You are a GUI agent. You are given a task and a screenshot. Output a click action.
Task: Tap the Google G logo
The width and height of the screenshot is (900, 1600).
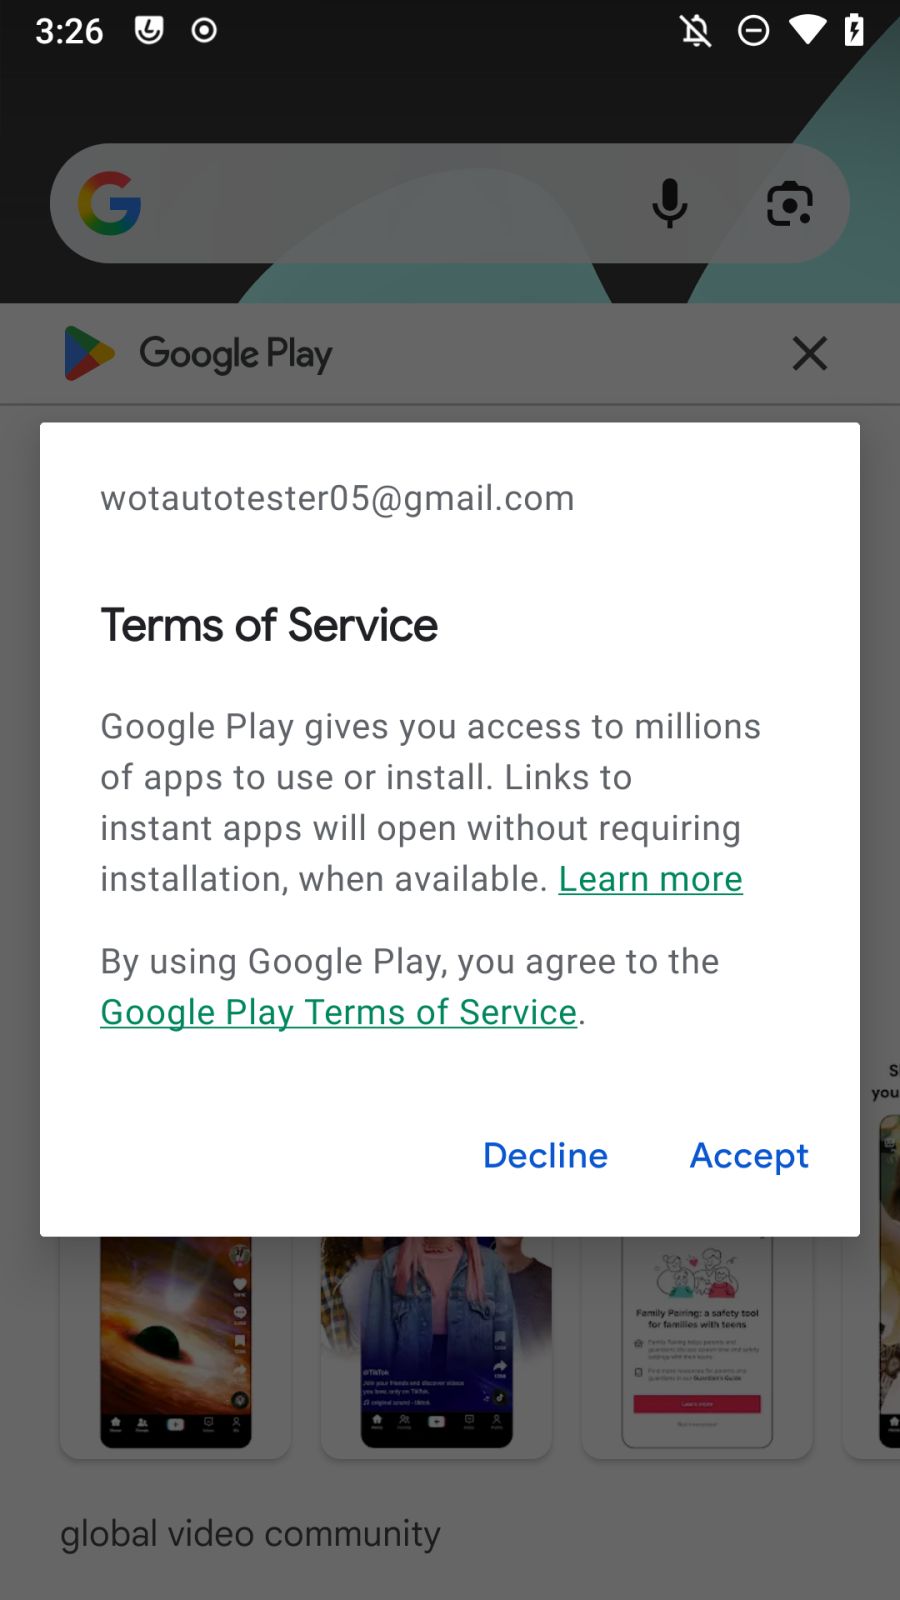click(x=110, y=203)
